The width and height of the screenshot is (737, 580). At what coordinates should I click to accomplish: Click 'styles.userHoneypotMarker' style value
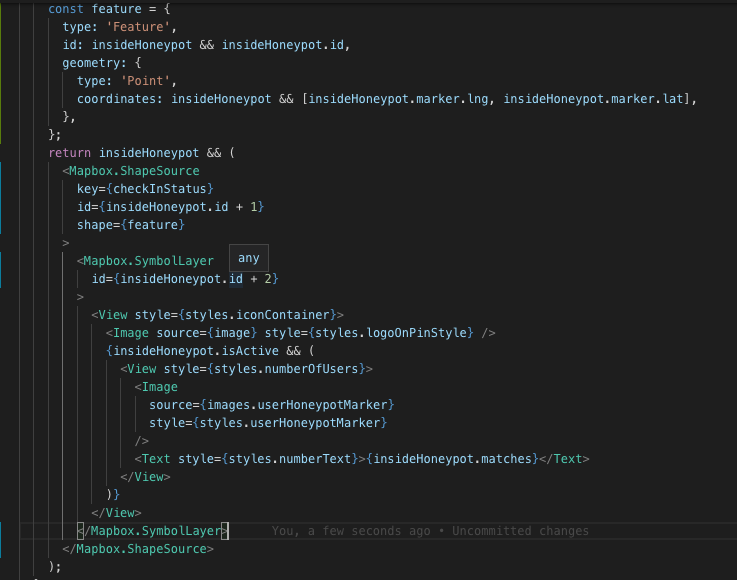[x=290, y=423]
